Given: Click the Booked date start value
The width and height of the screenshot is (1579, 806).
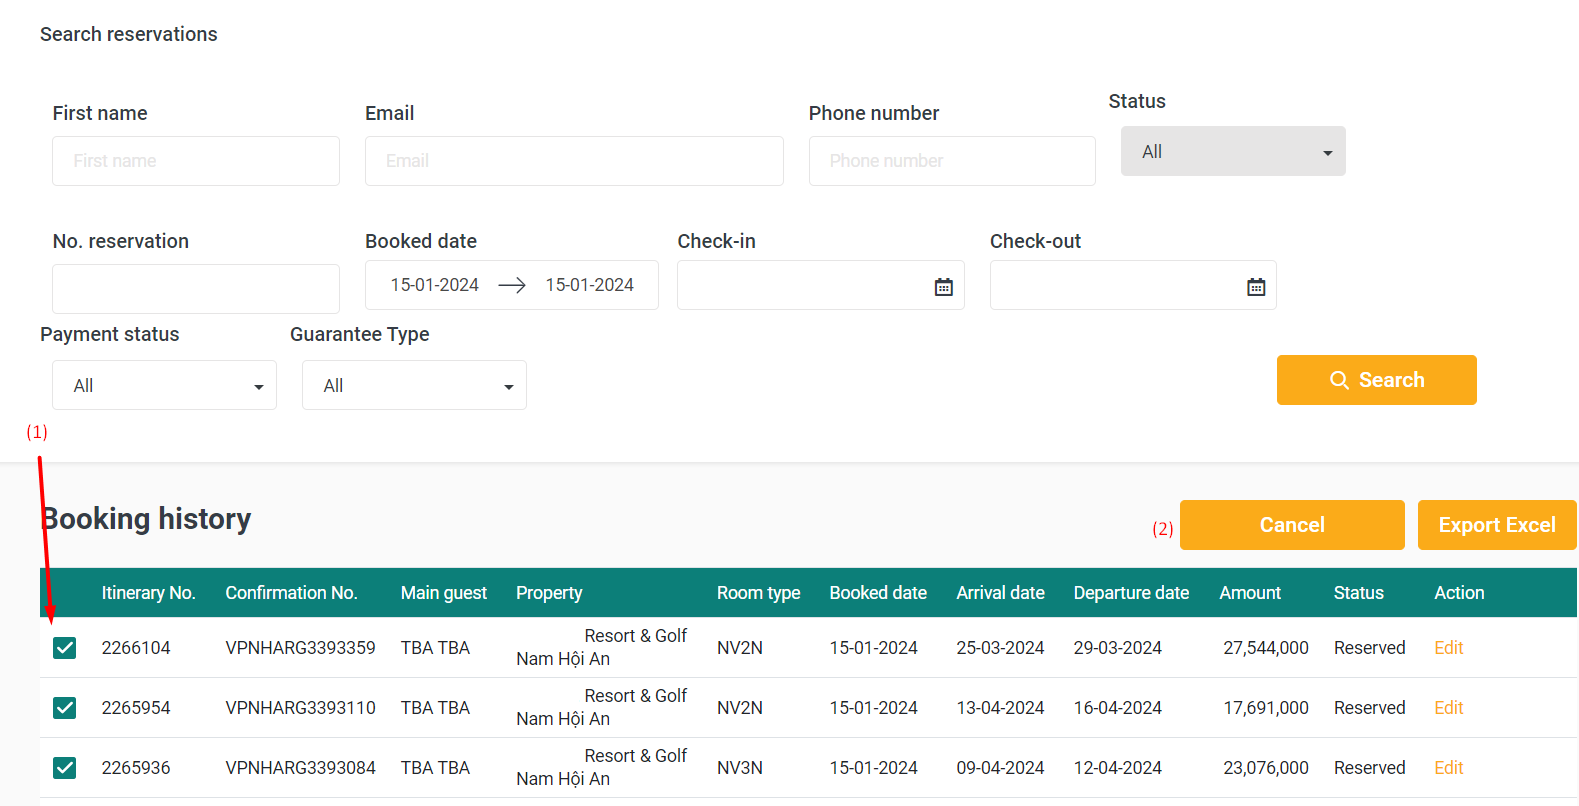Looking at the screenshot, I should 435,285.
